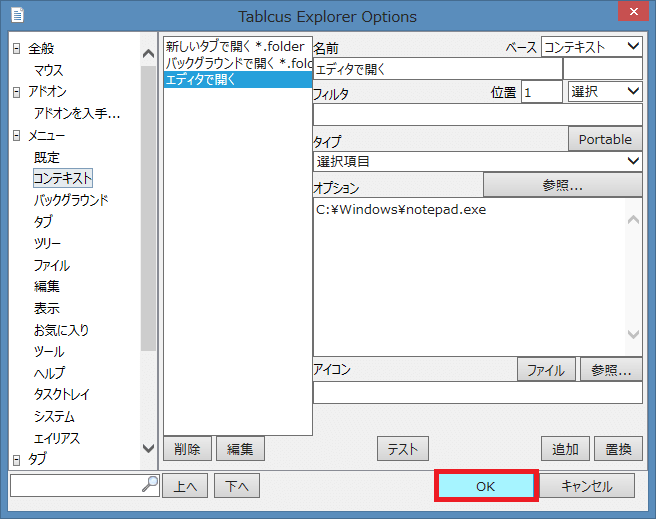Select バックグラウンド in the left tree
656x519 pixels.
point(71,200)
